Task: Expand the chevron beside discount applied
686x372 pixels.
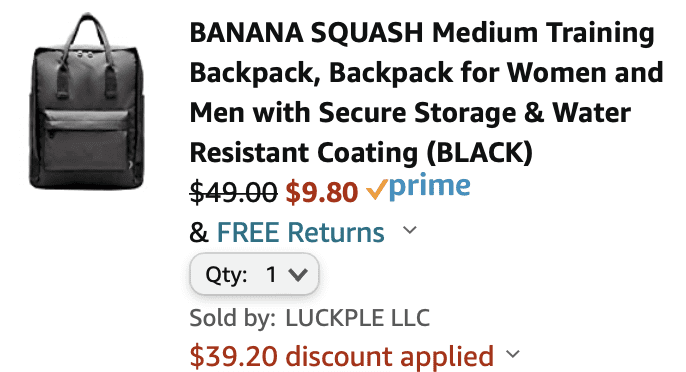Action: click(513, 353)
